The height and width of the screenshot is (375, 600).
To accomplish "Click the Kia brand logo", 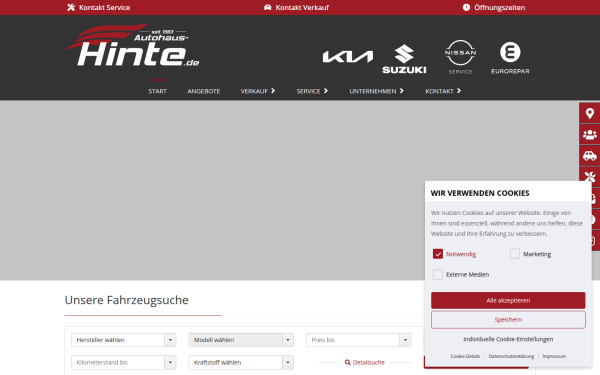I will tap(347, 57).
